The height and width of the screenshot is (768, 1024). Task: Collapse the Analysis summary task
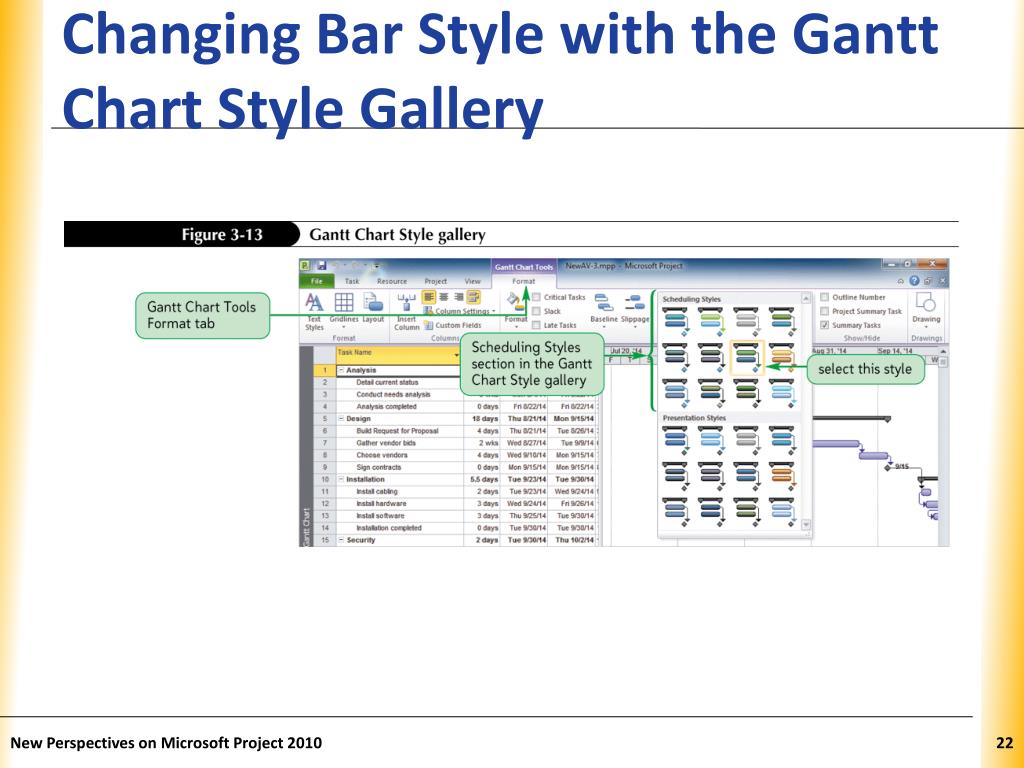click(x=341, y=370)
